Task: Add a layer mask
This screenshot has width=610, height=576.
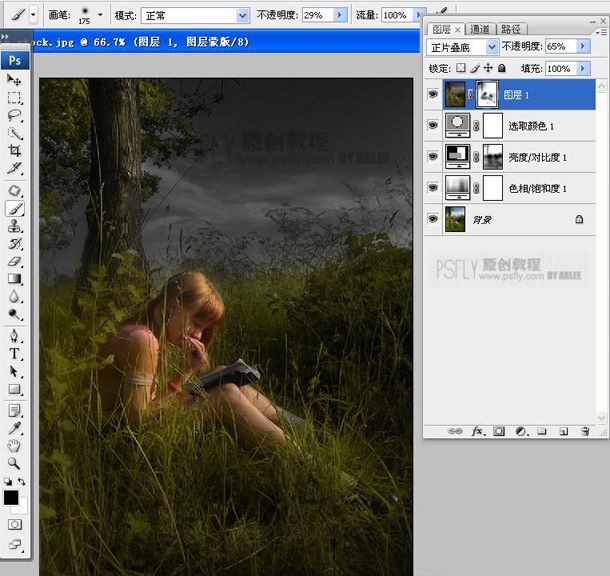Action: pyautogui.click(x=499, y=431)
